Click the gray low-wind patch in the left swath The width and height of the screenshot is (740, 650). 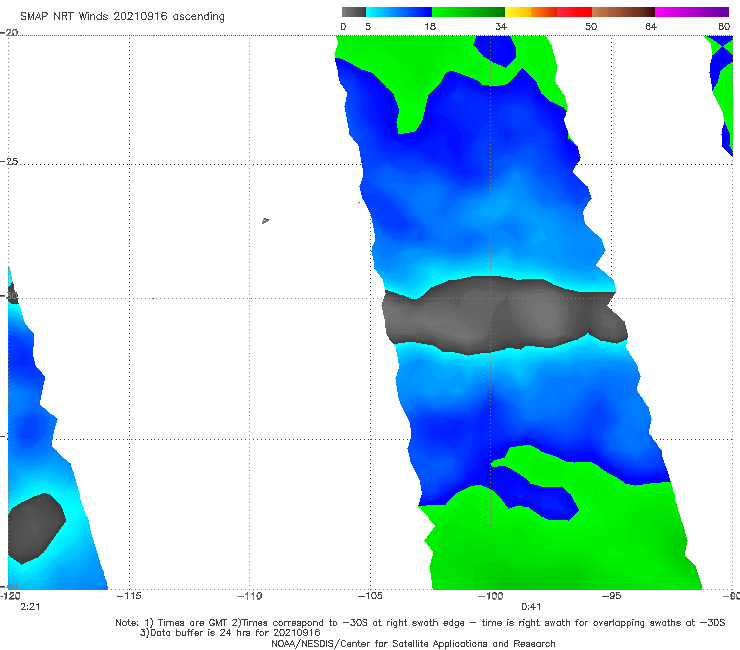[35, 528]
